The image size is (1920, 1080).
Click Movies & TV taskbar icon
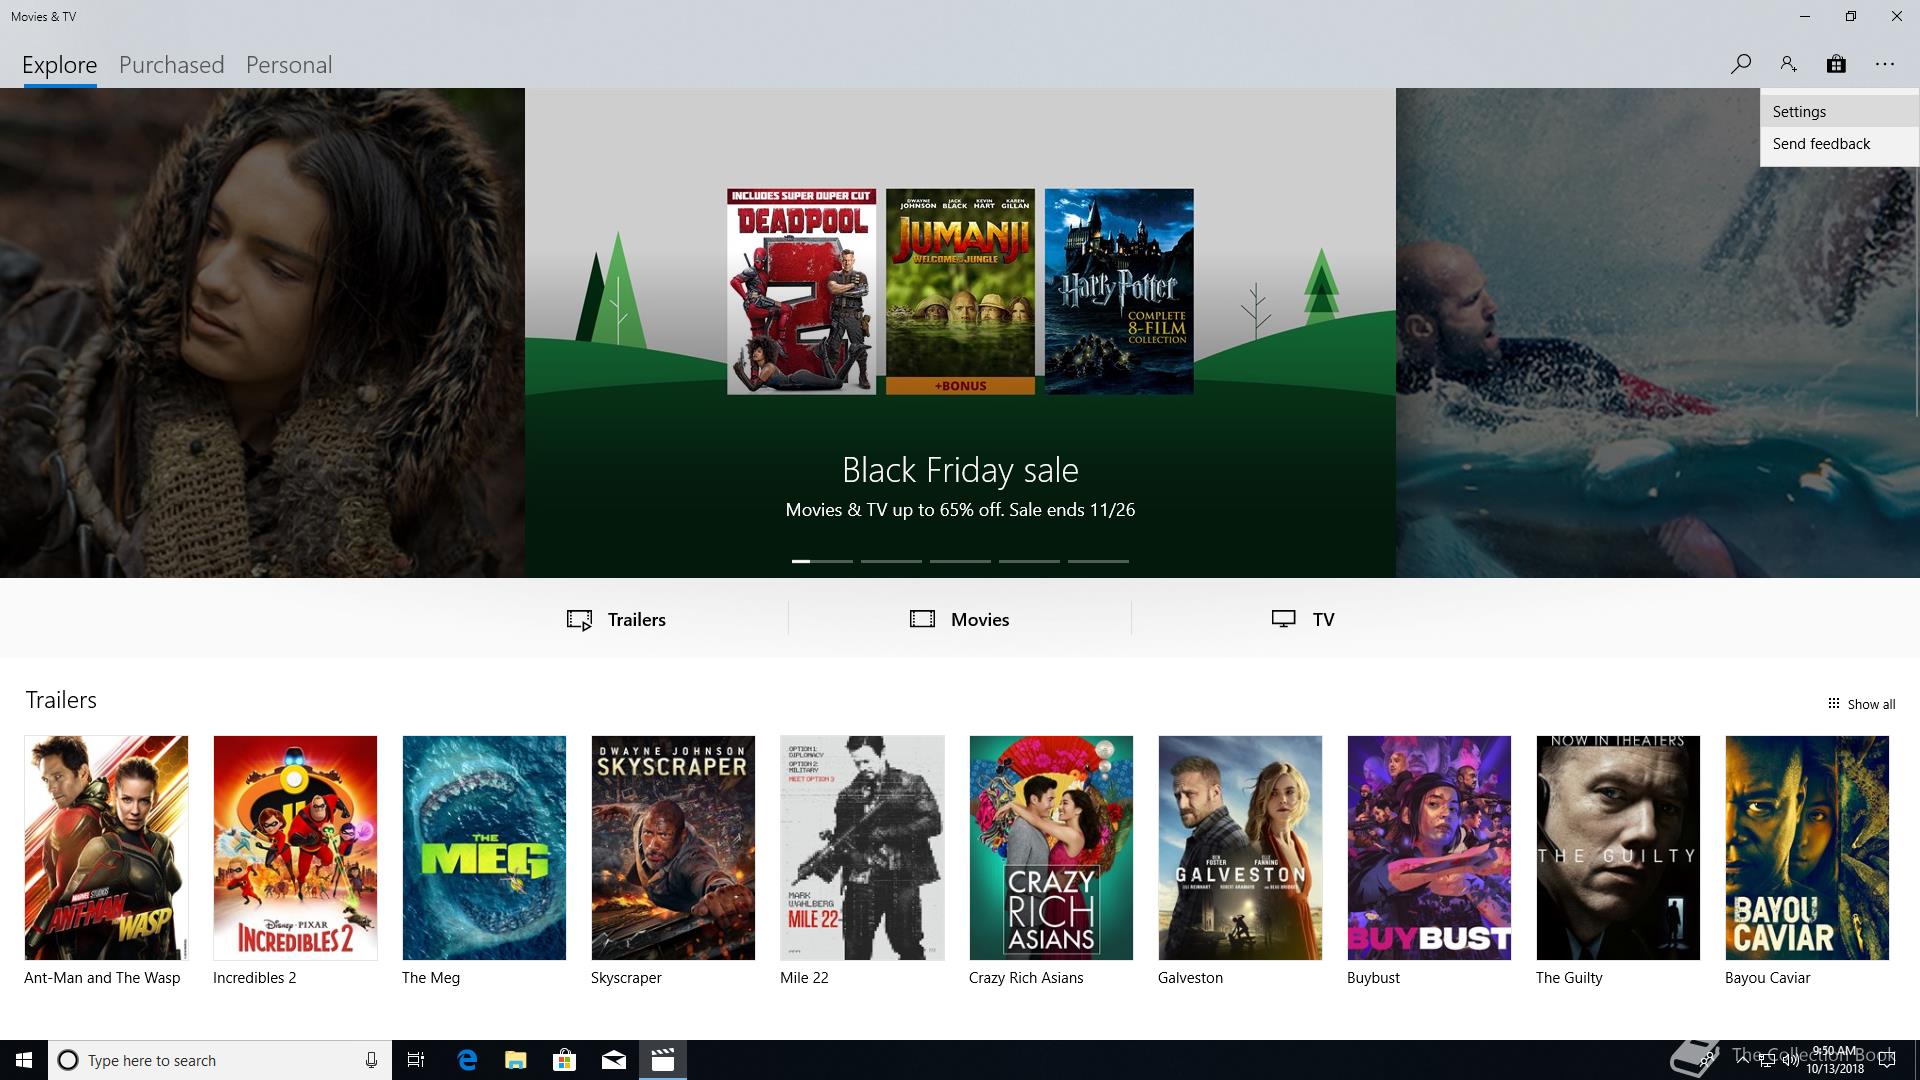662,1060
